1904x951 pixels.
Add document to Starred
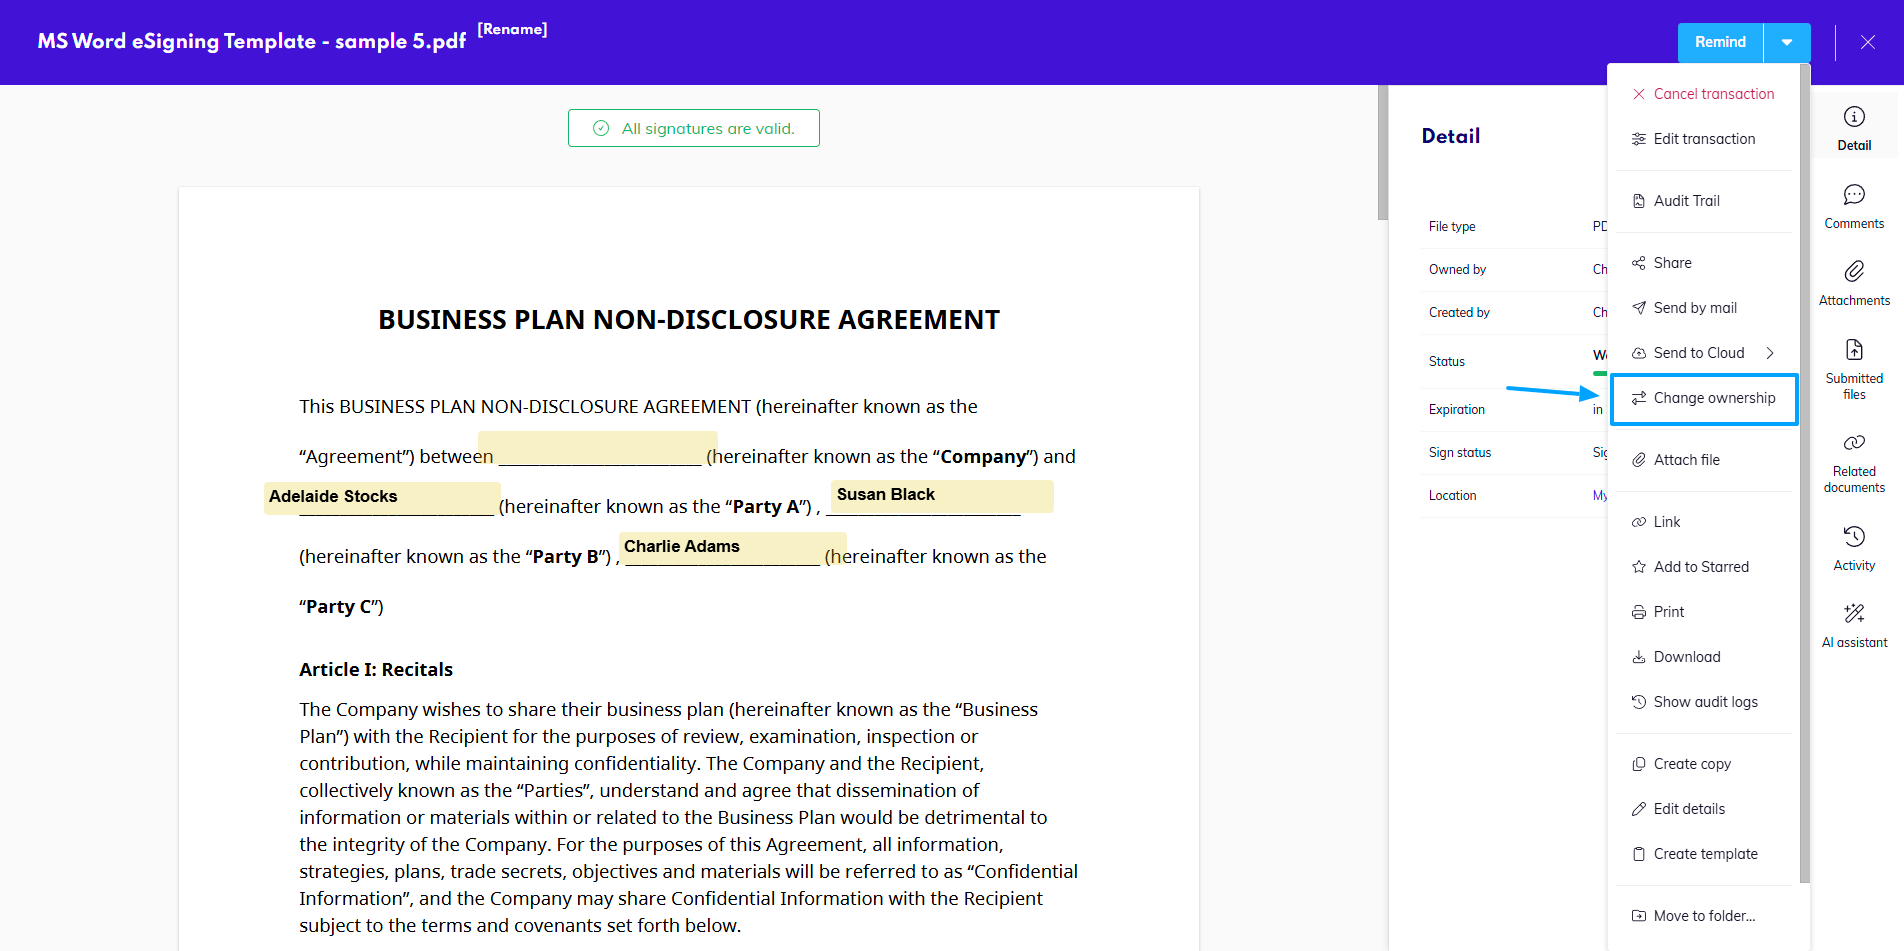pos(1700,567)
